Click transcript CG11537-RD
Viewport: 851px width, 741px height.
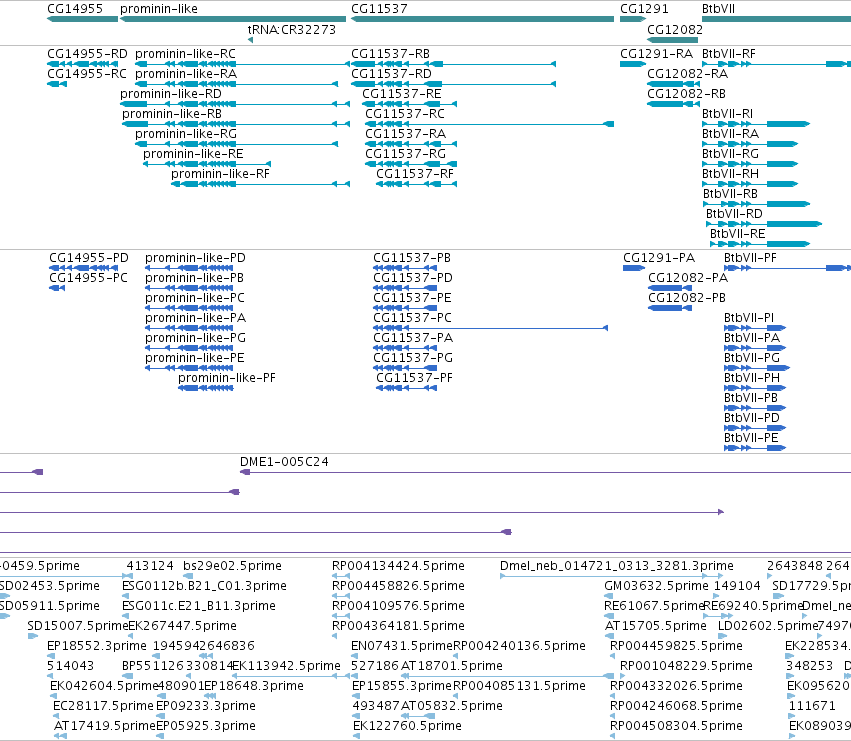click(x=391, y=74)
